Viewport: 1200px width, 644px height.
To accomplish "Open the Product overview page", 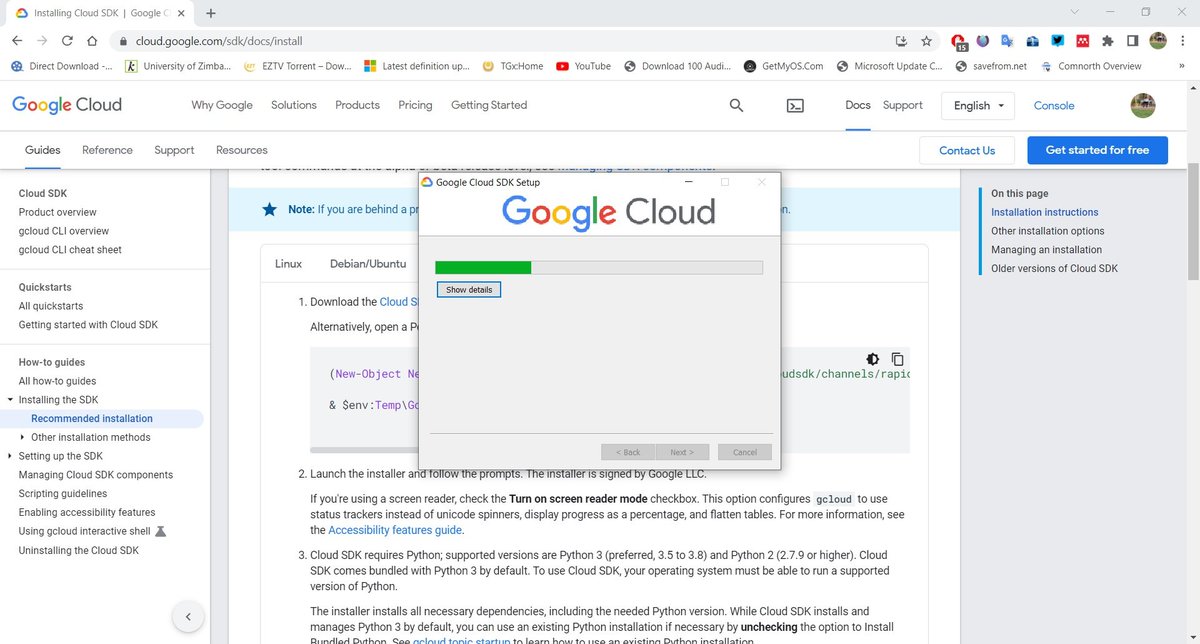I will click(58, 212).
